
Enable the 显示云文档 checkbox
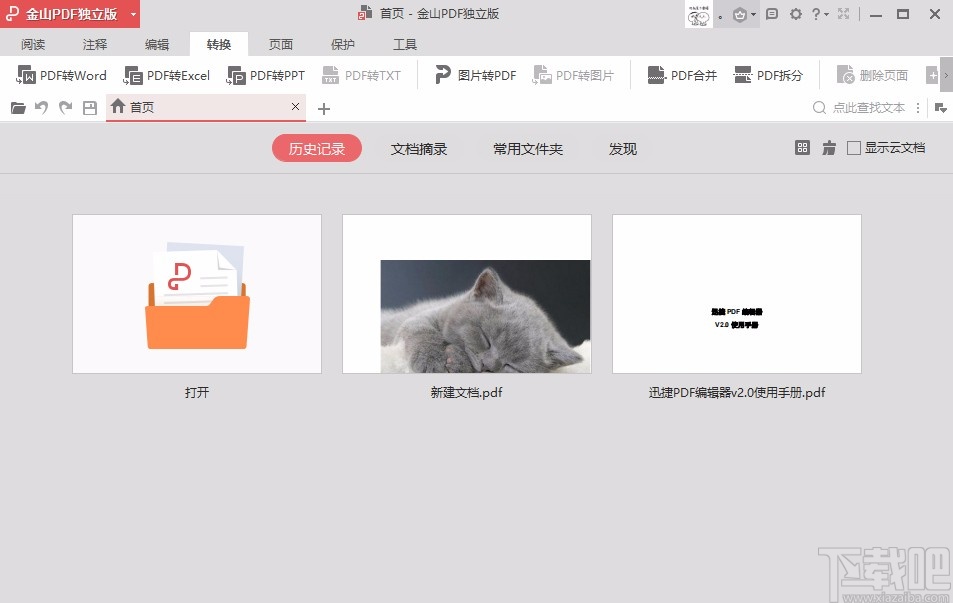[855, 147]
